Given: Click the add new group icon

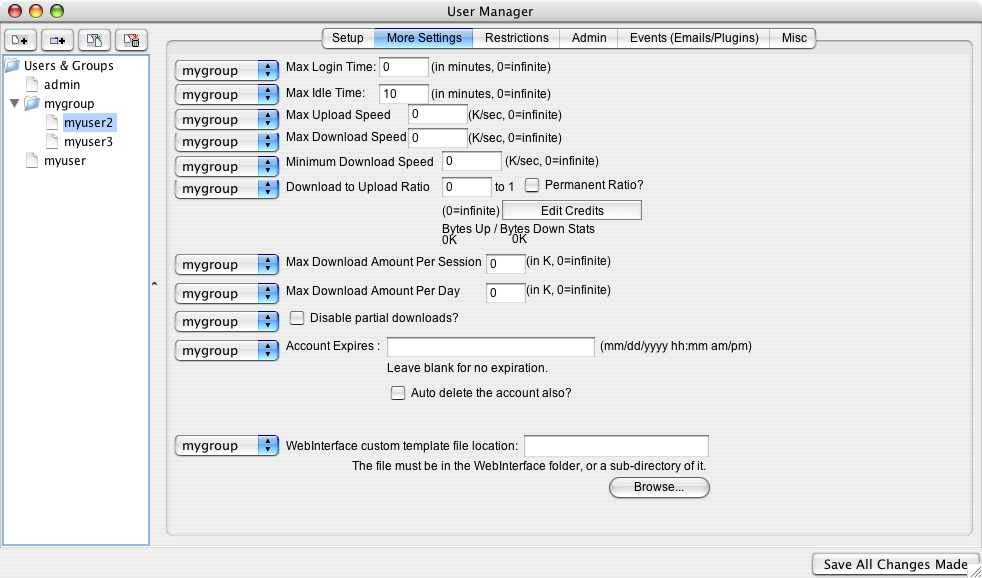Looking at the screenshot, I should click(58, 40).
